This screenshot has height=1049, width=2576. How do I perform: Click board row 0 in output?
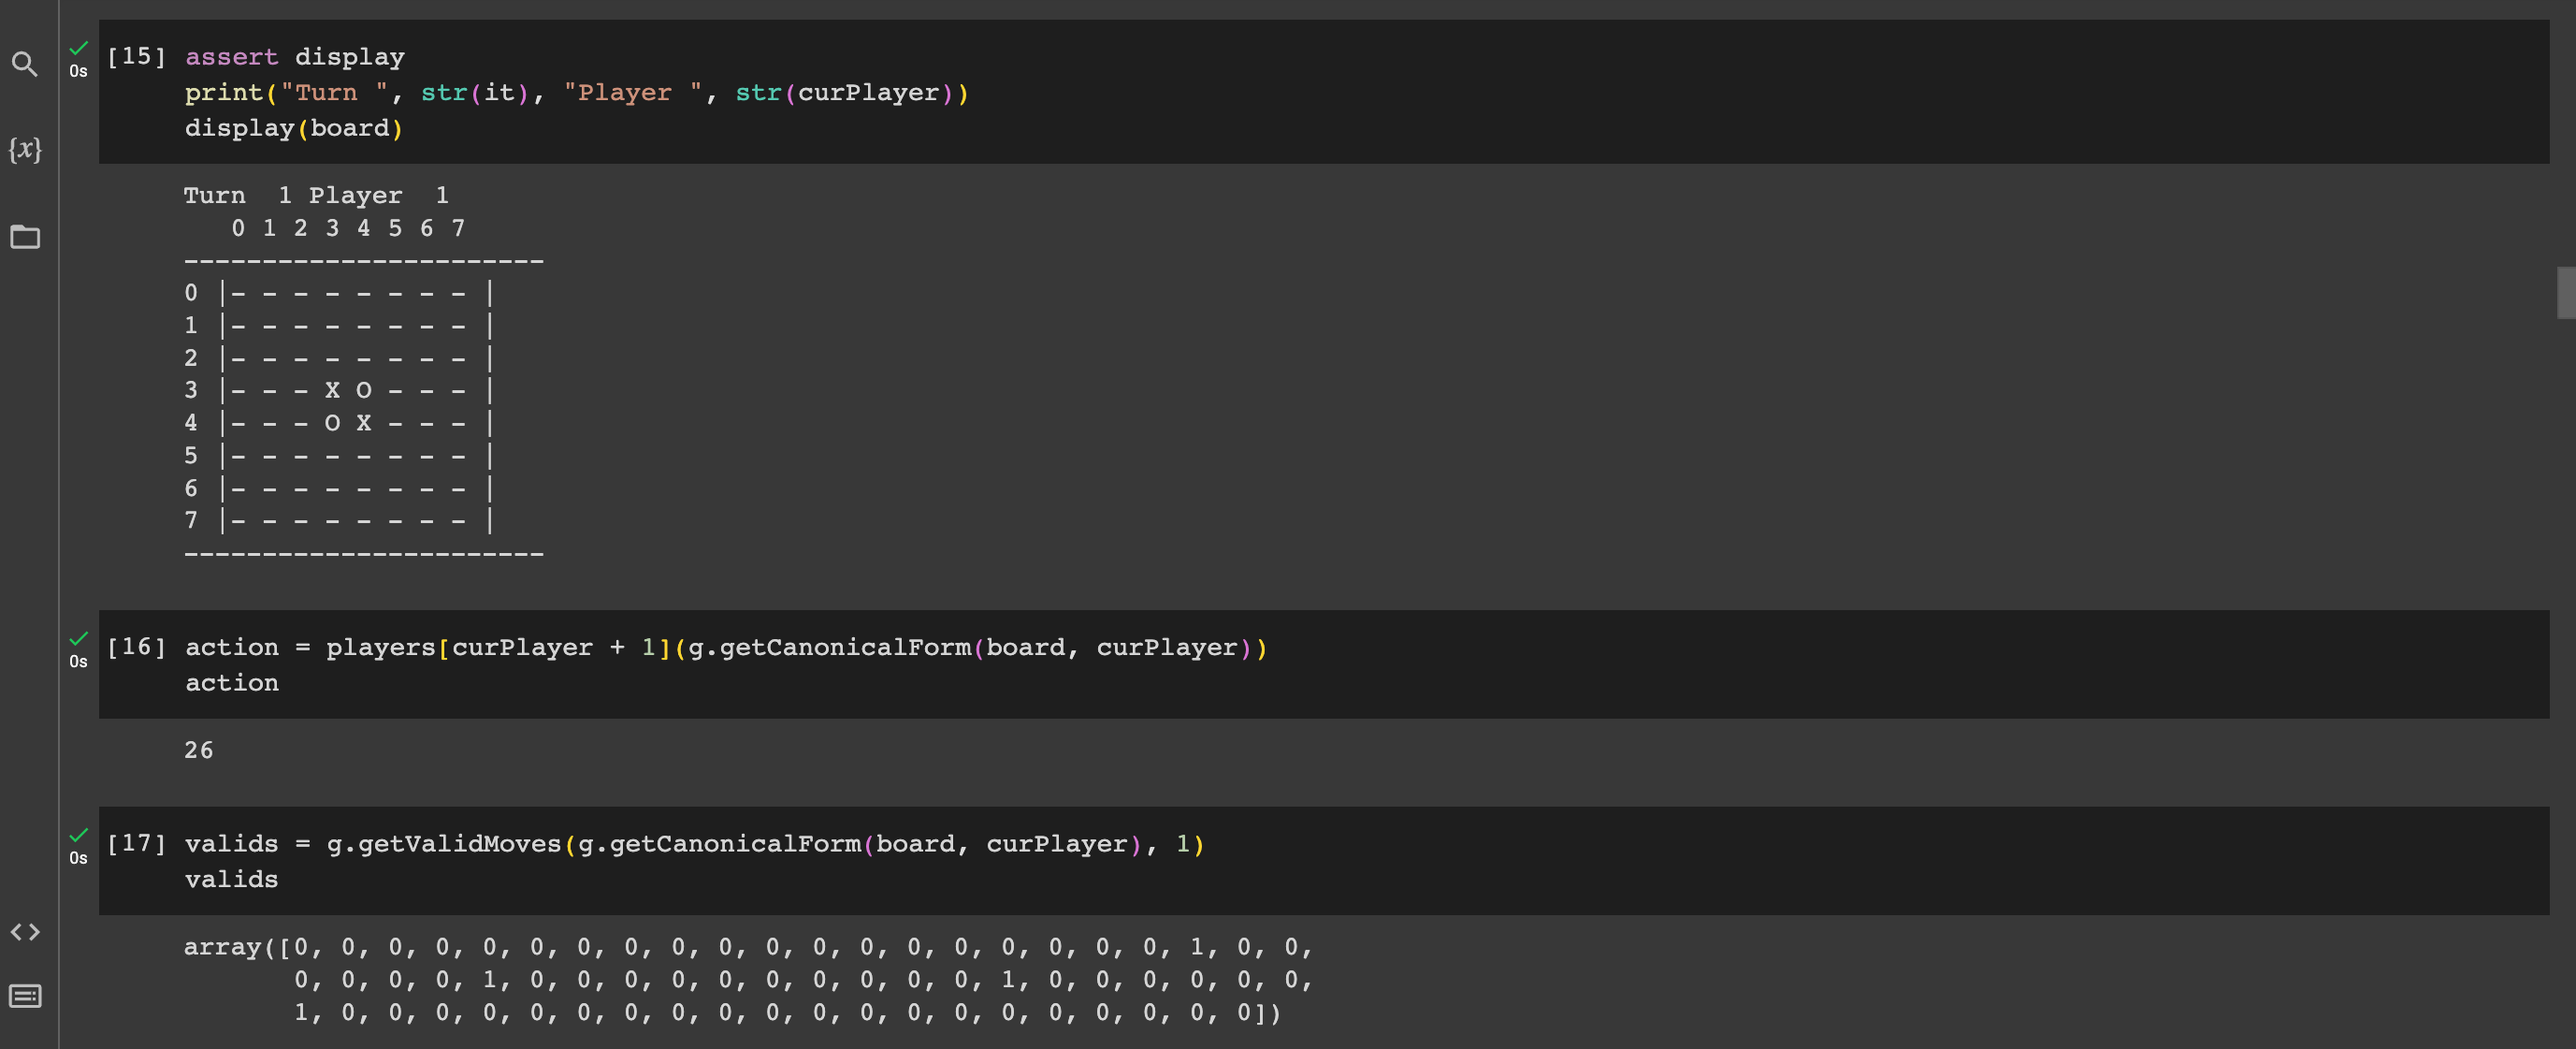click(x=339, y=293)
